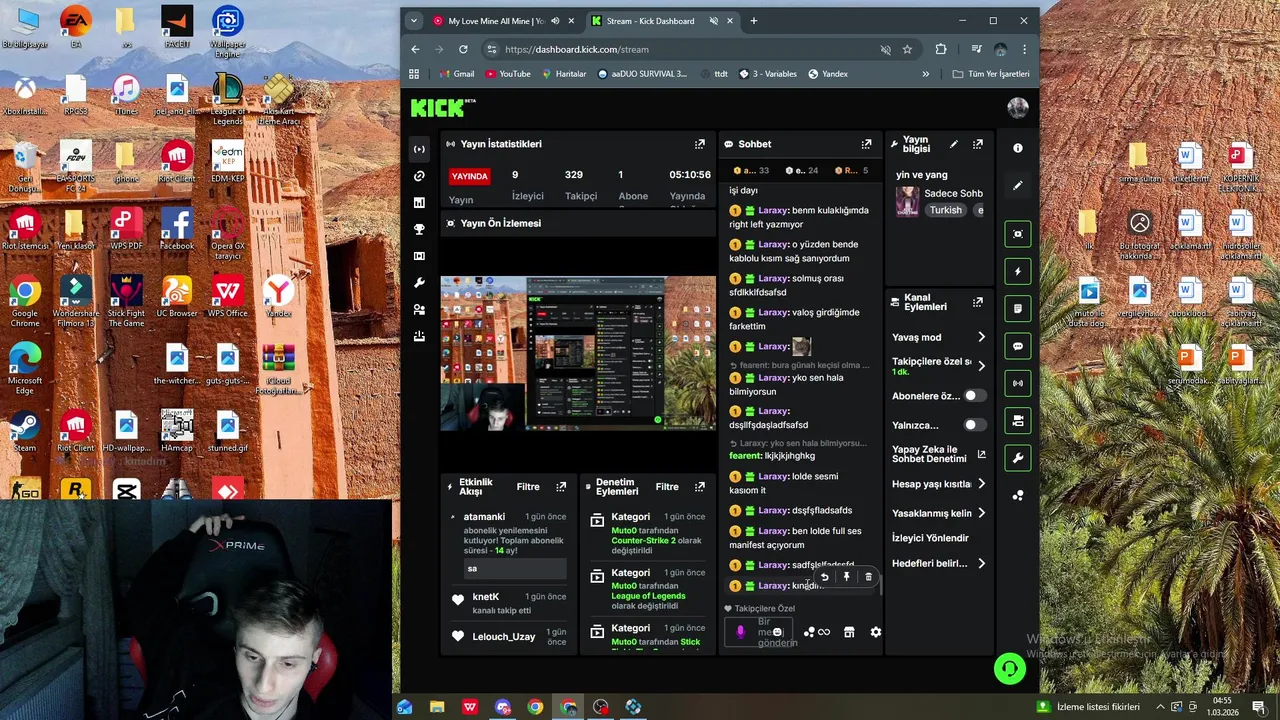
Task: Toggle the broadcast signal widget in right toolbar
Action: pyautogui.click(x=1018, y=383)
